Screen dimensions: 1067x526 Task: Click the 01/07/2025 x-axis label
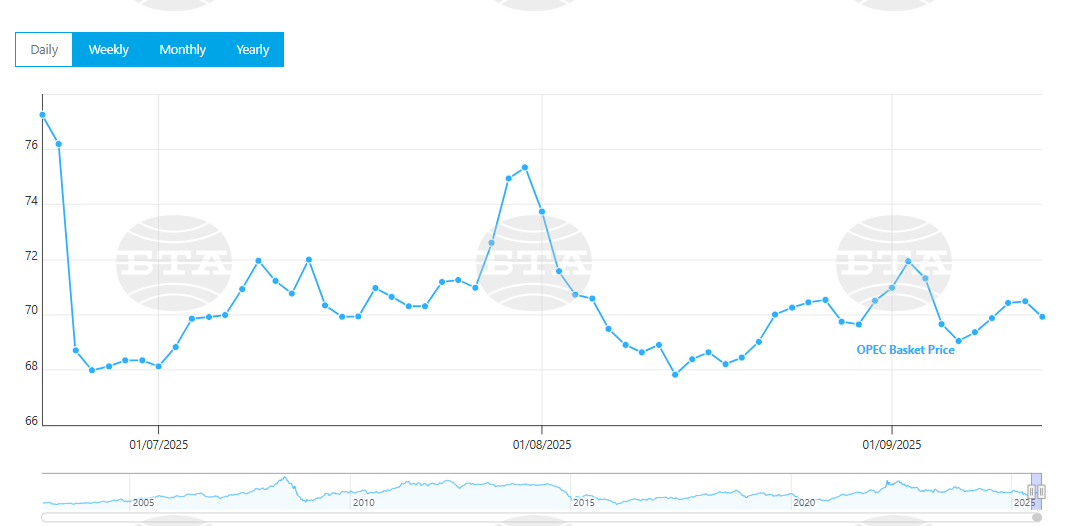tap(159, 444)
